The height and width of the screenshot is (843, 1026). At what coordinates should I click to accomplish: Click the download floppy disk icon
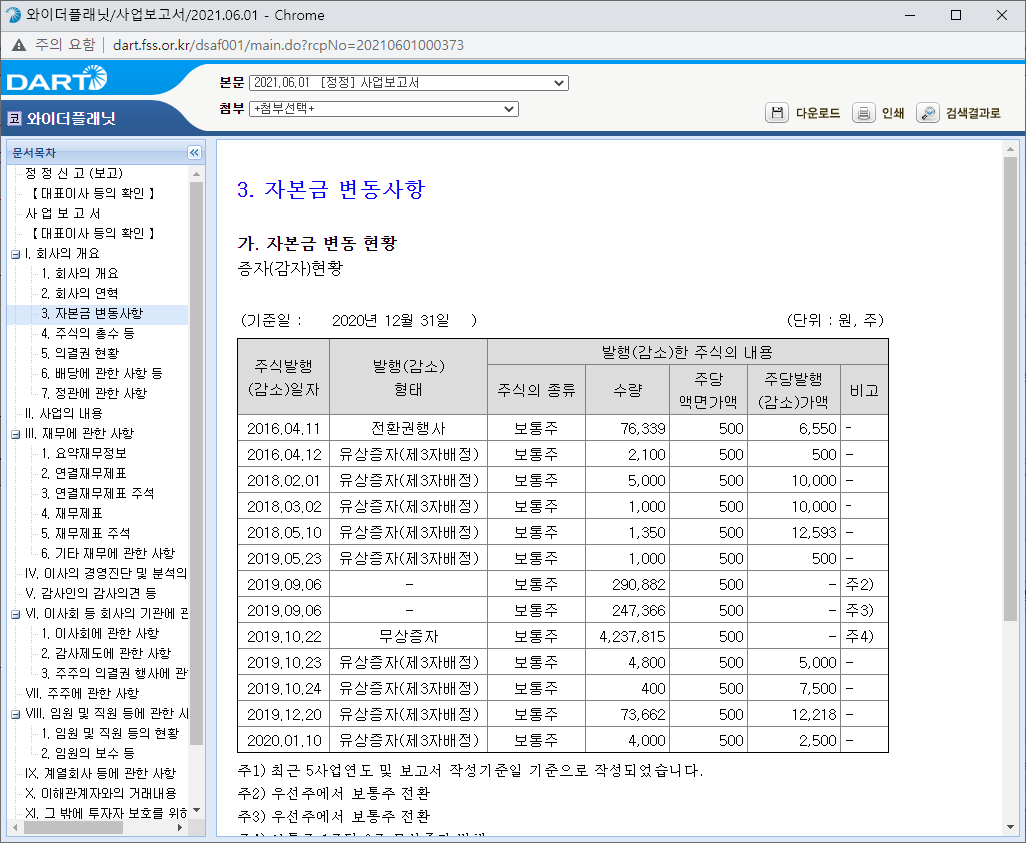point(777,113)
